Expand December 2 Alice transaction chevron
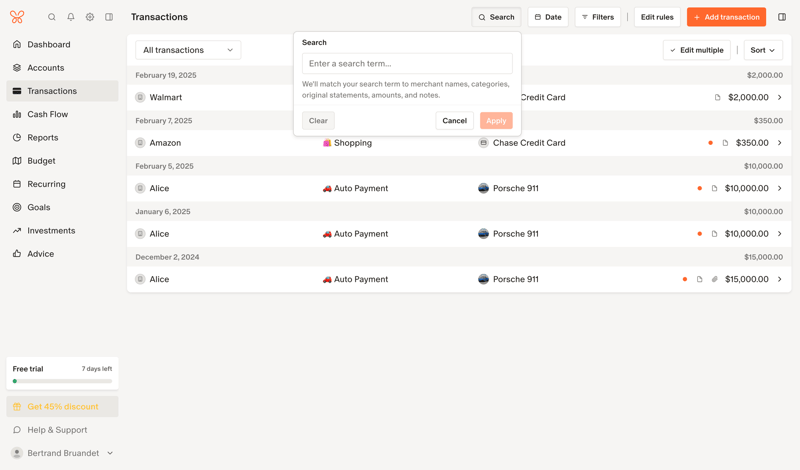The width and height of the screenshot is (800, 470). [x=780, y=279]
